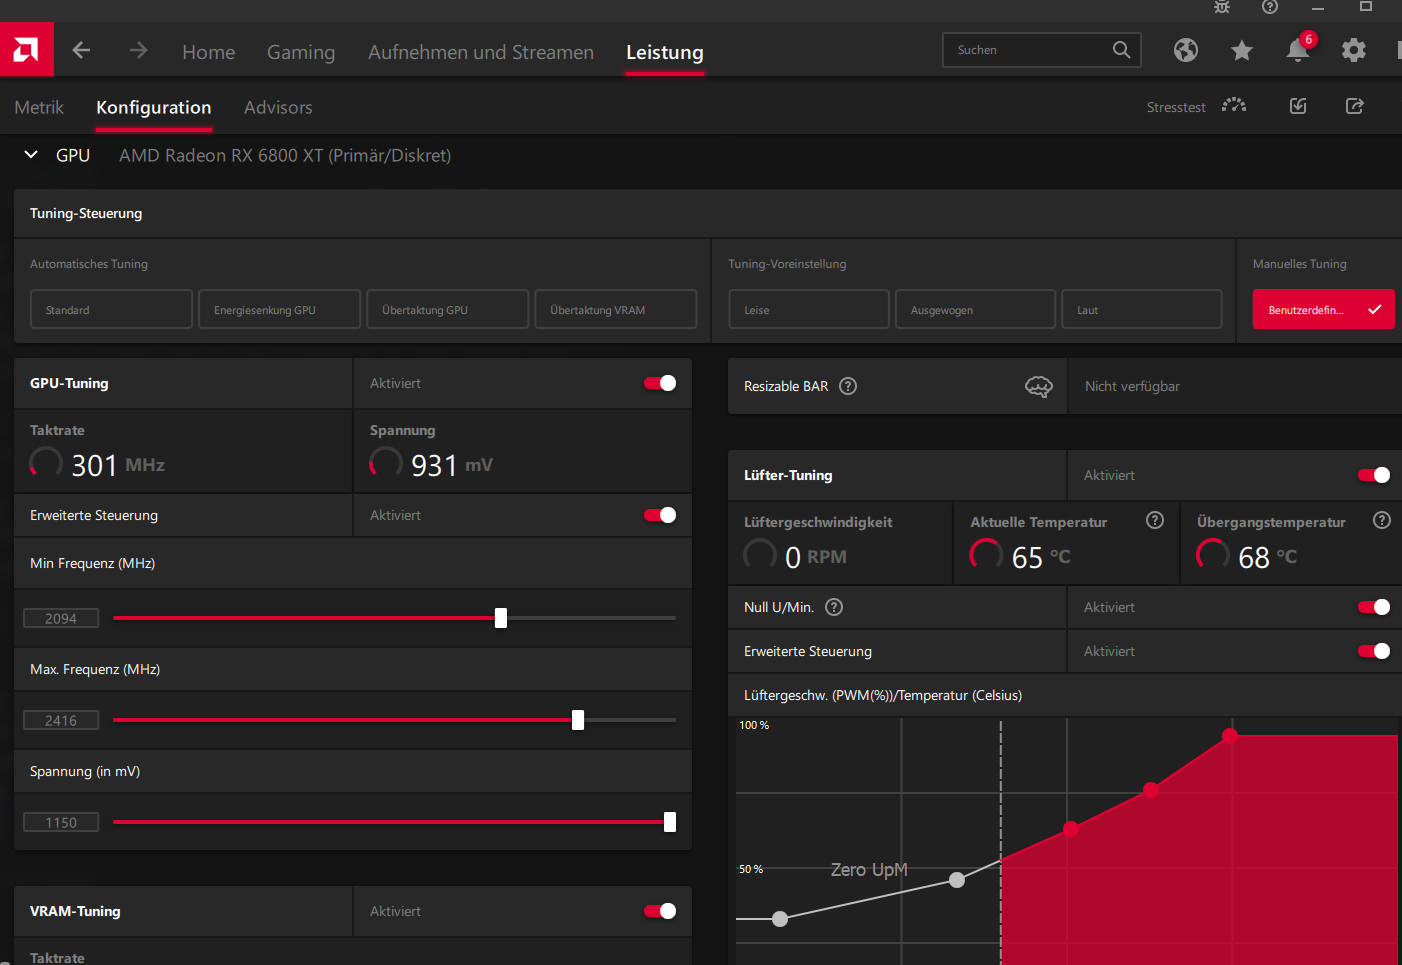Select Energiesenkung GPU tuning
This screenshot has height=965, width=1402.
pyautogui.click(x=279, y=309)
